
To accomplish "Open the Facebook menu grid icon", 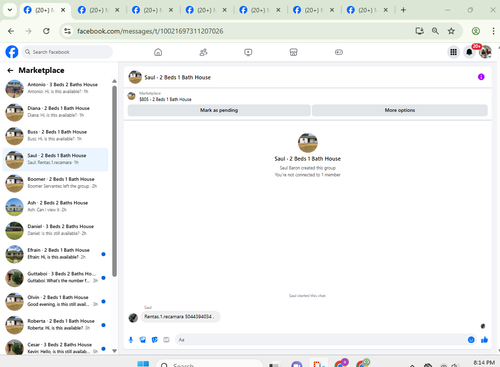I will pyautogui.click(x=453, y=52).
